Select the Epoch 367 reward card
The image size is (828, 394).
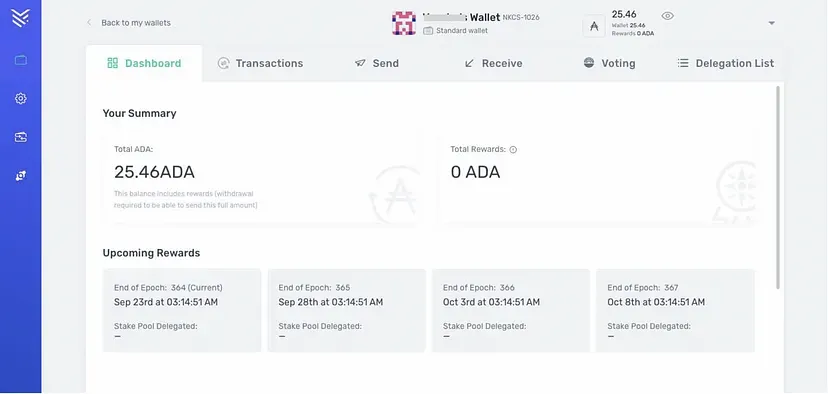click(675, 310)
